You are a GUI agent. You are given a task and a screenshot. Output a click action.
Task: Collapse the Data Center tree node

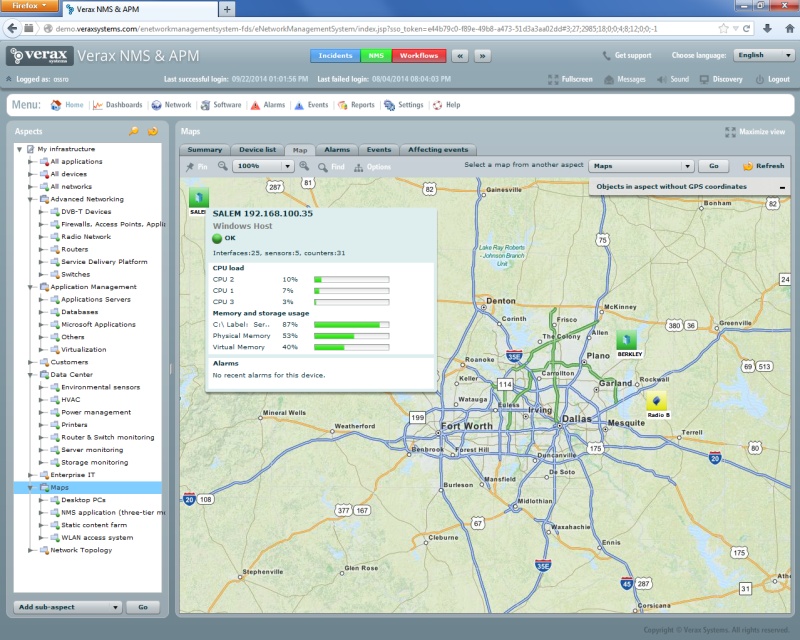(30, 375)
